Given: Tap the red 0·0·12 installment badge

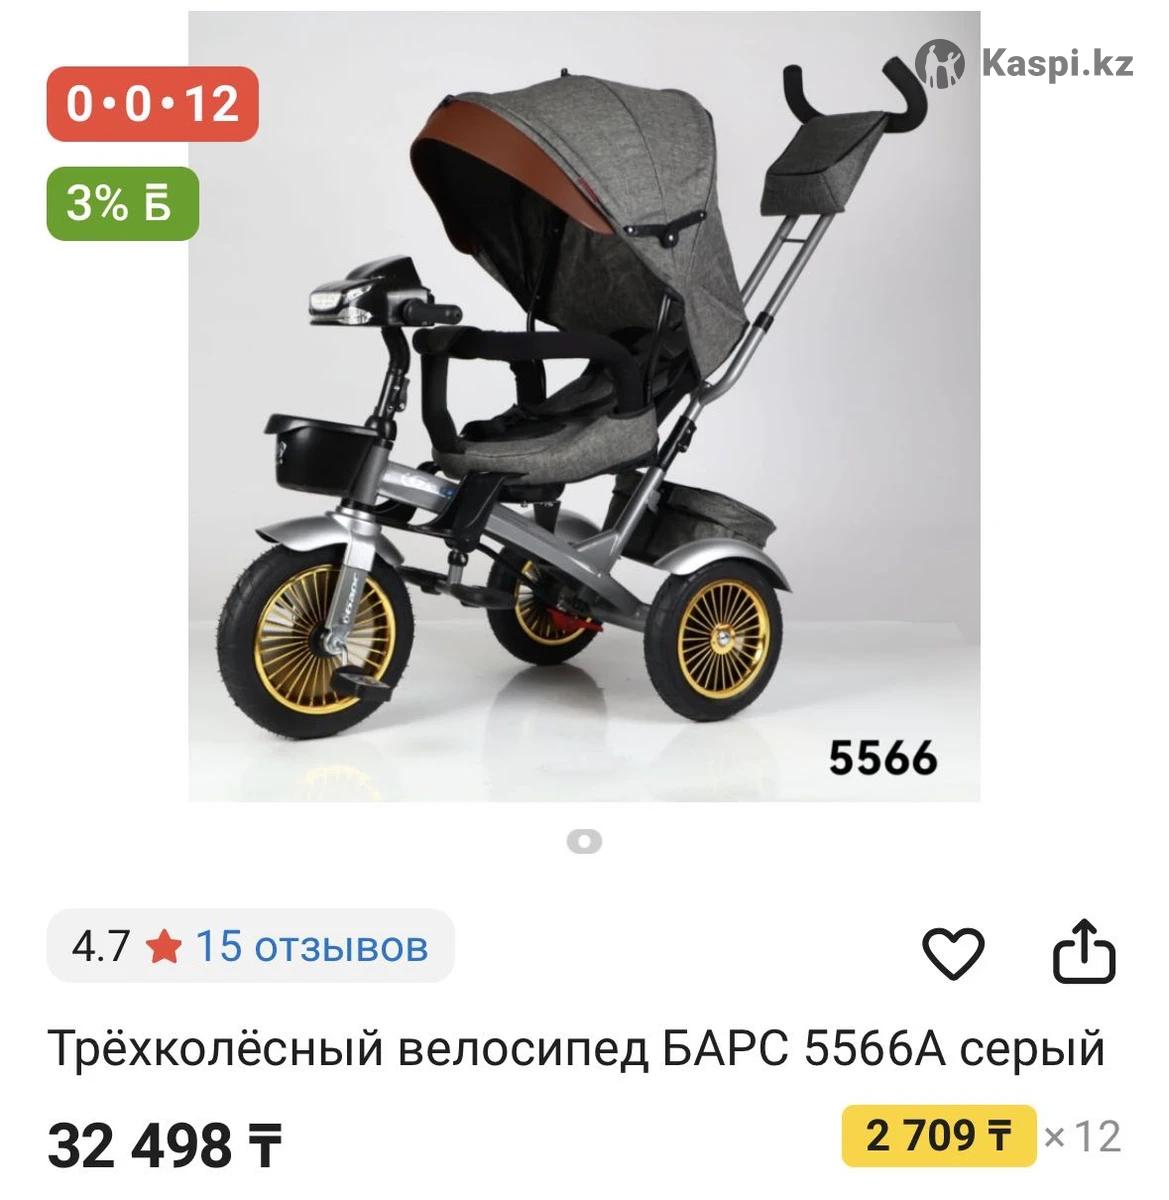Looking at the screenshot, I should 152,103.
